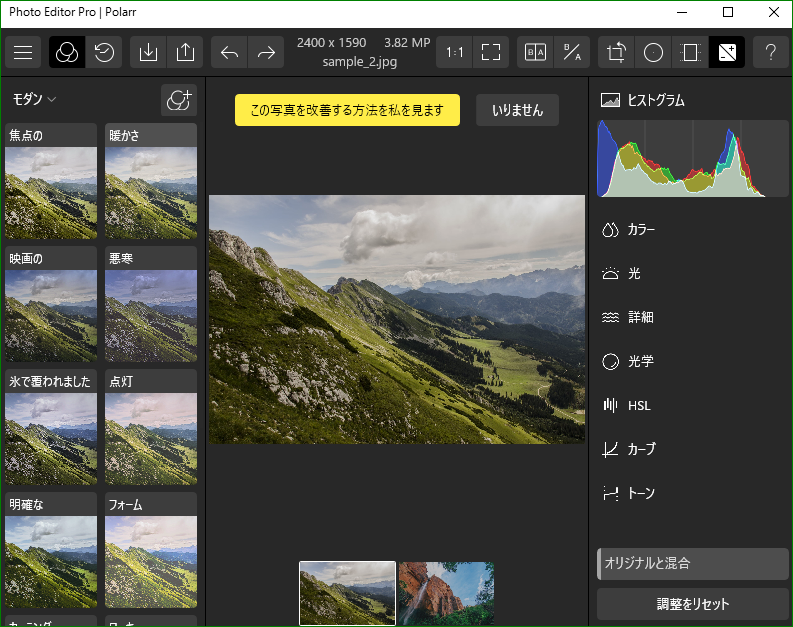Click the export photo upload icon
Viewport: 793px width, 627px height.
[185, 52]
